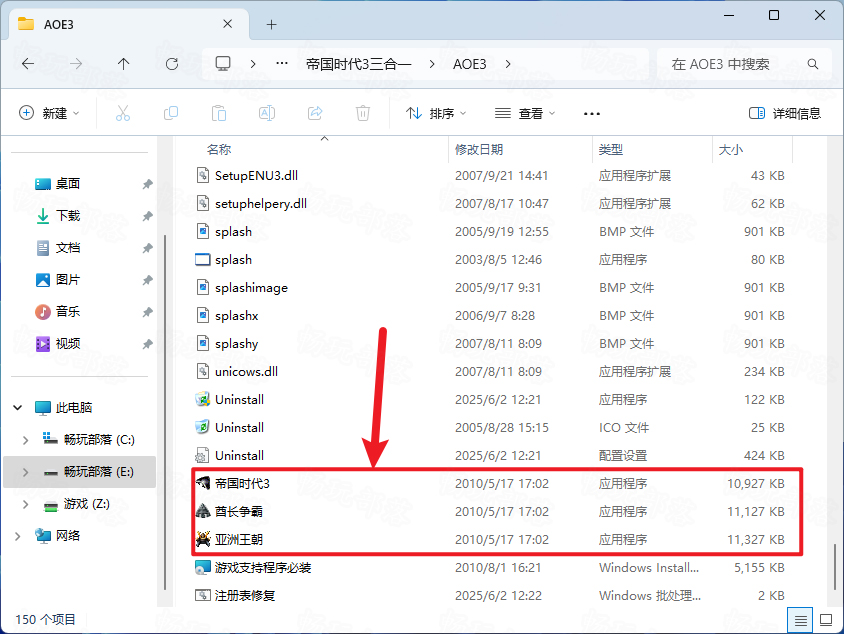844x634 pixels.
Task: Click the file list vertical scrollbar
Action: click(x=835, y=568)
